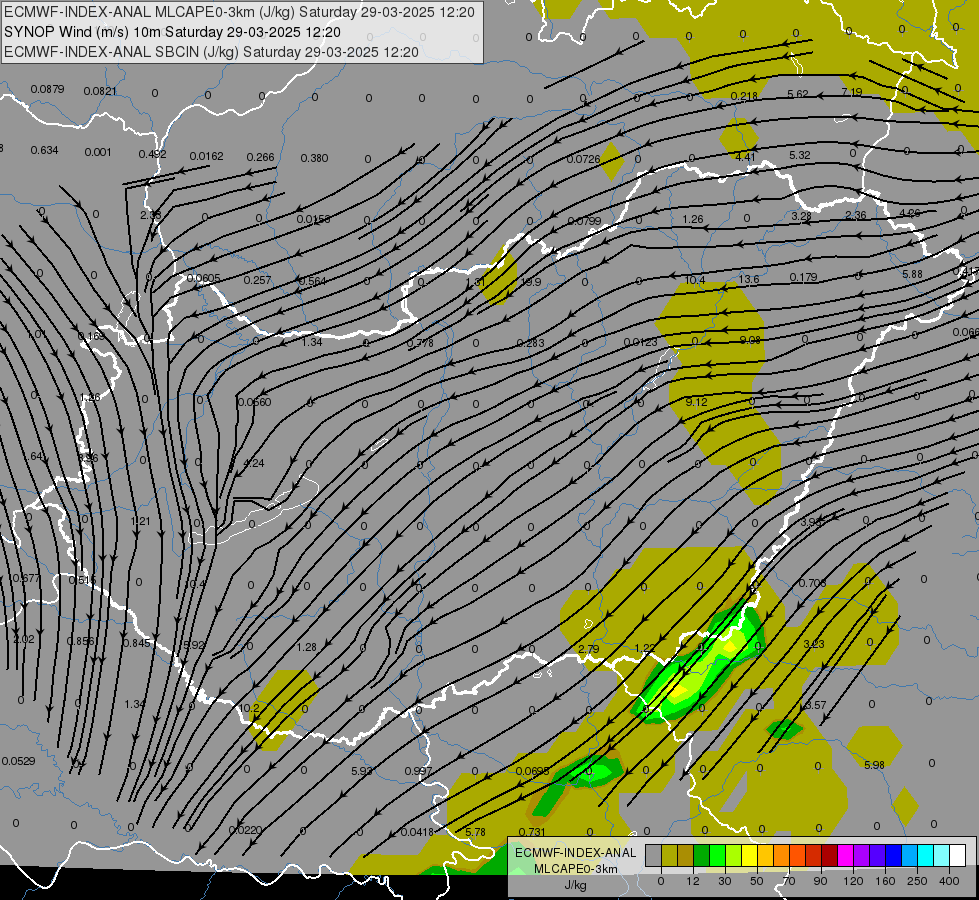The height and width of the screenshot is (900, 979).
Task: Click the map value '0.0726'
Action: click(x=584, y=159)
